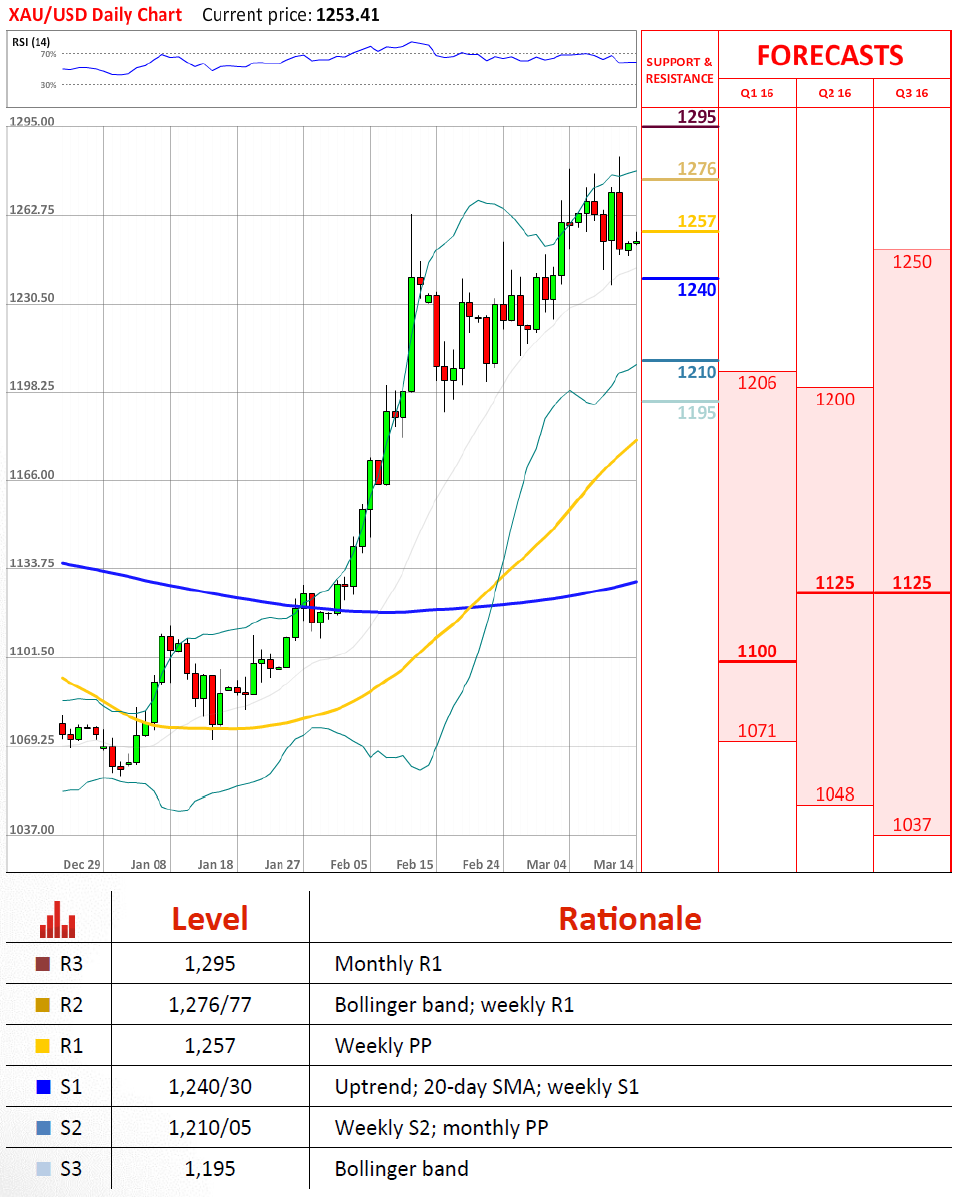Click the Q3 forecast high 1250
Viewport: 965px width, 1197px height.
point(912,262)
